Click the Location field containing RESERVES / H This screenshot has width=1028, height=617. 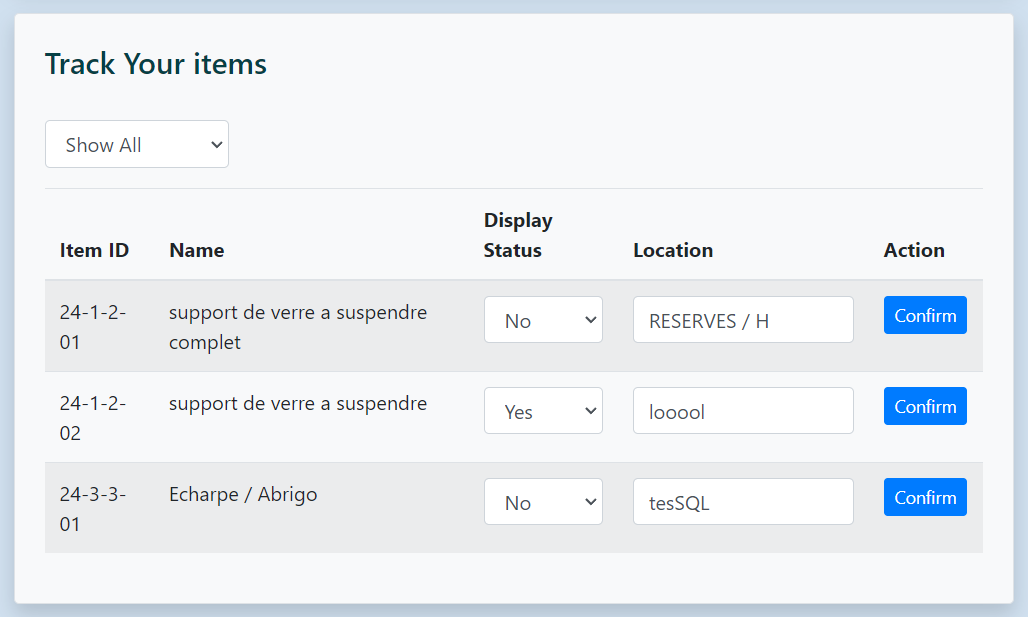click(x=743, y=320)
